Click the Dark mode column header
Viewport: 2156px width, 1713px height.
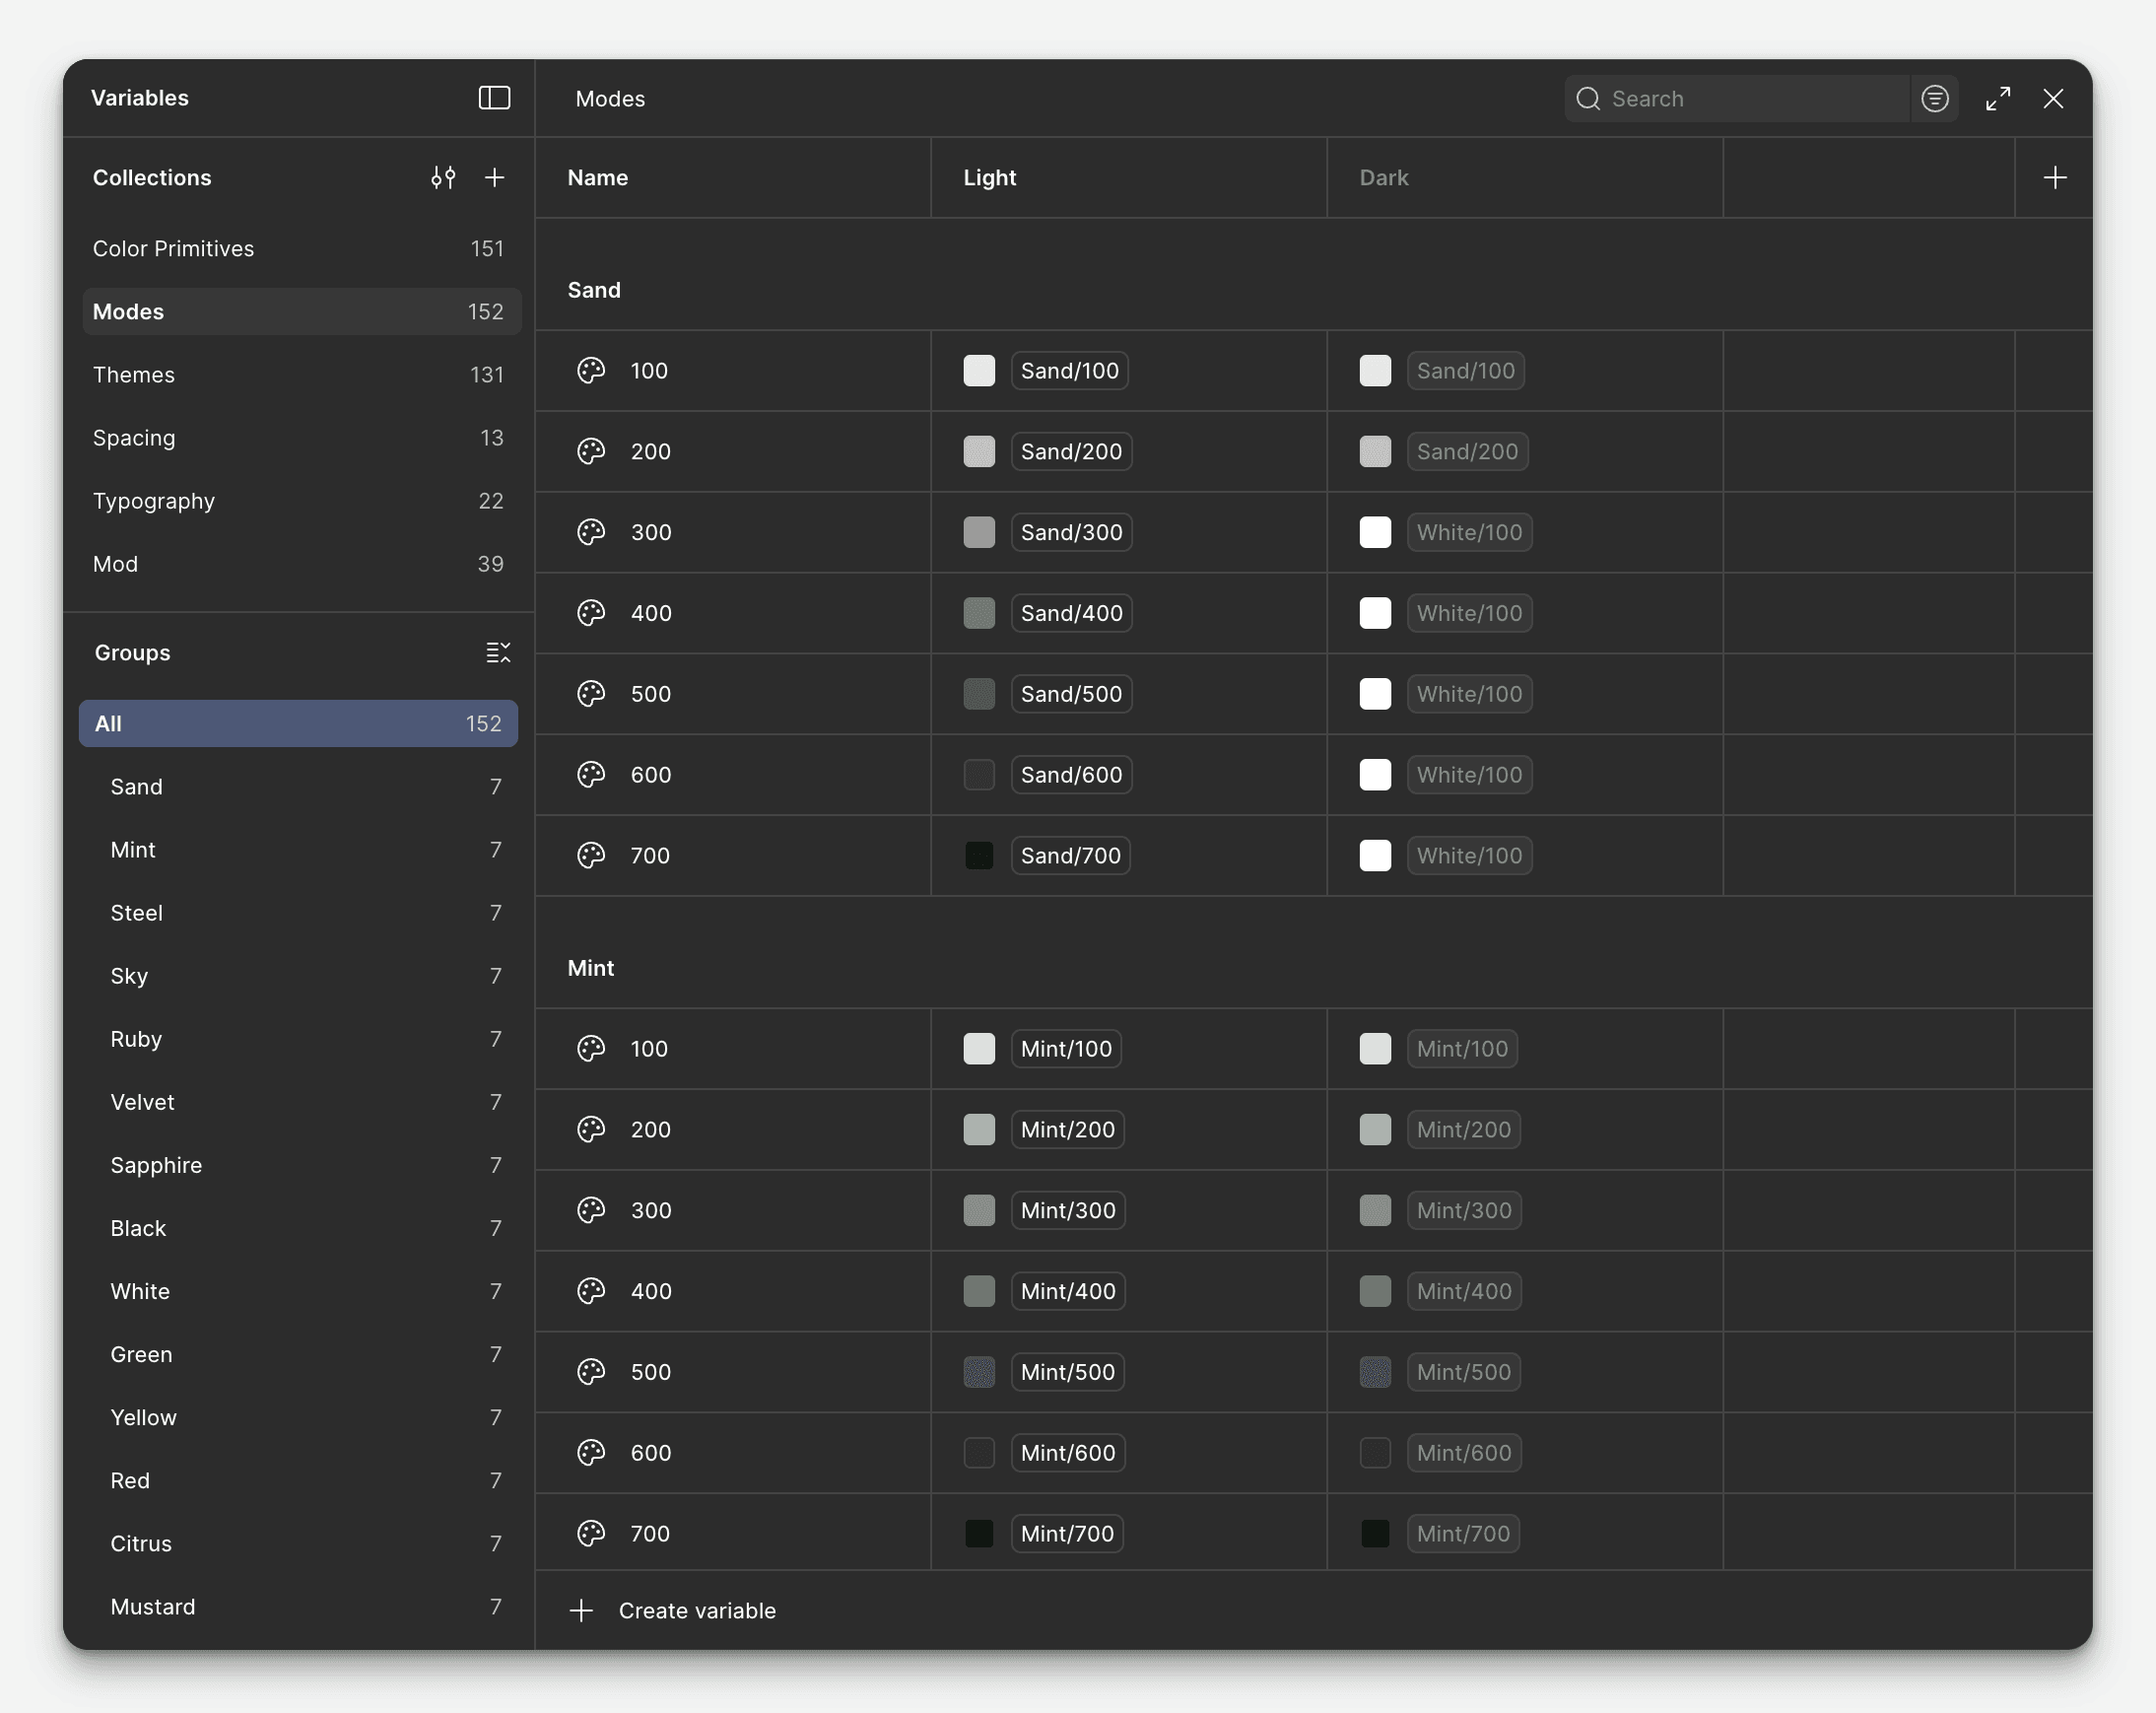click(1384, 178)
